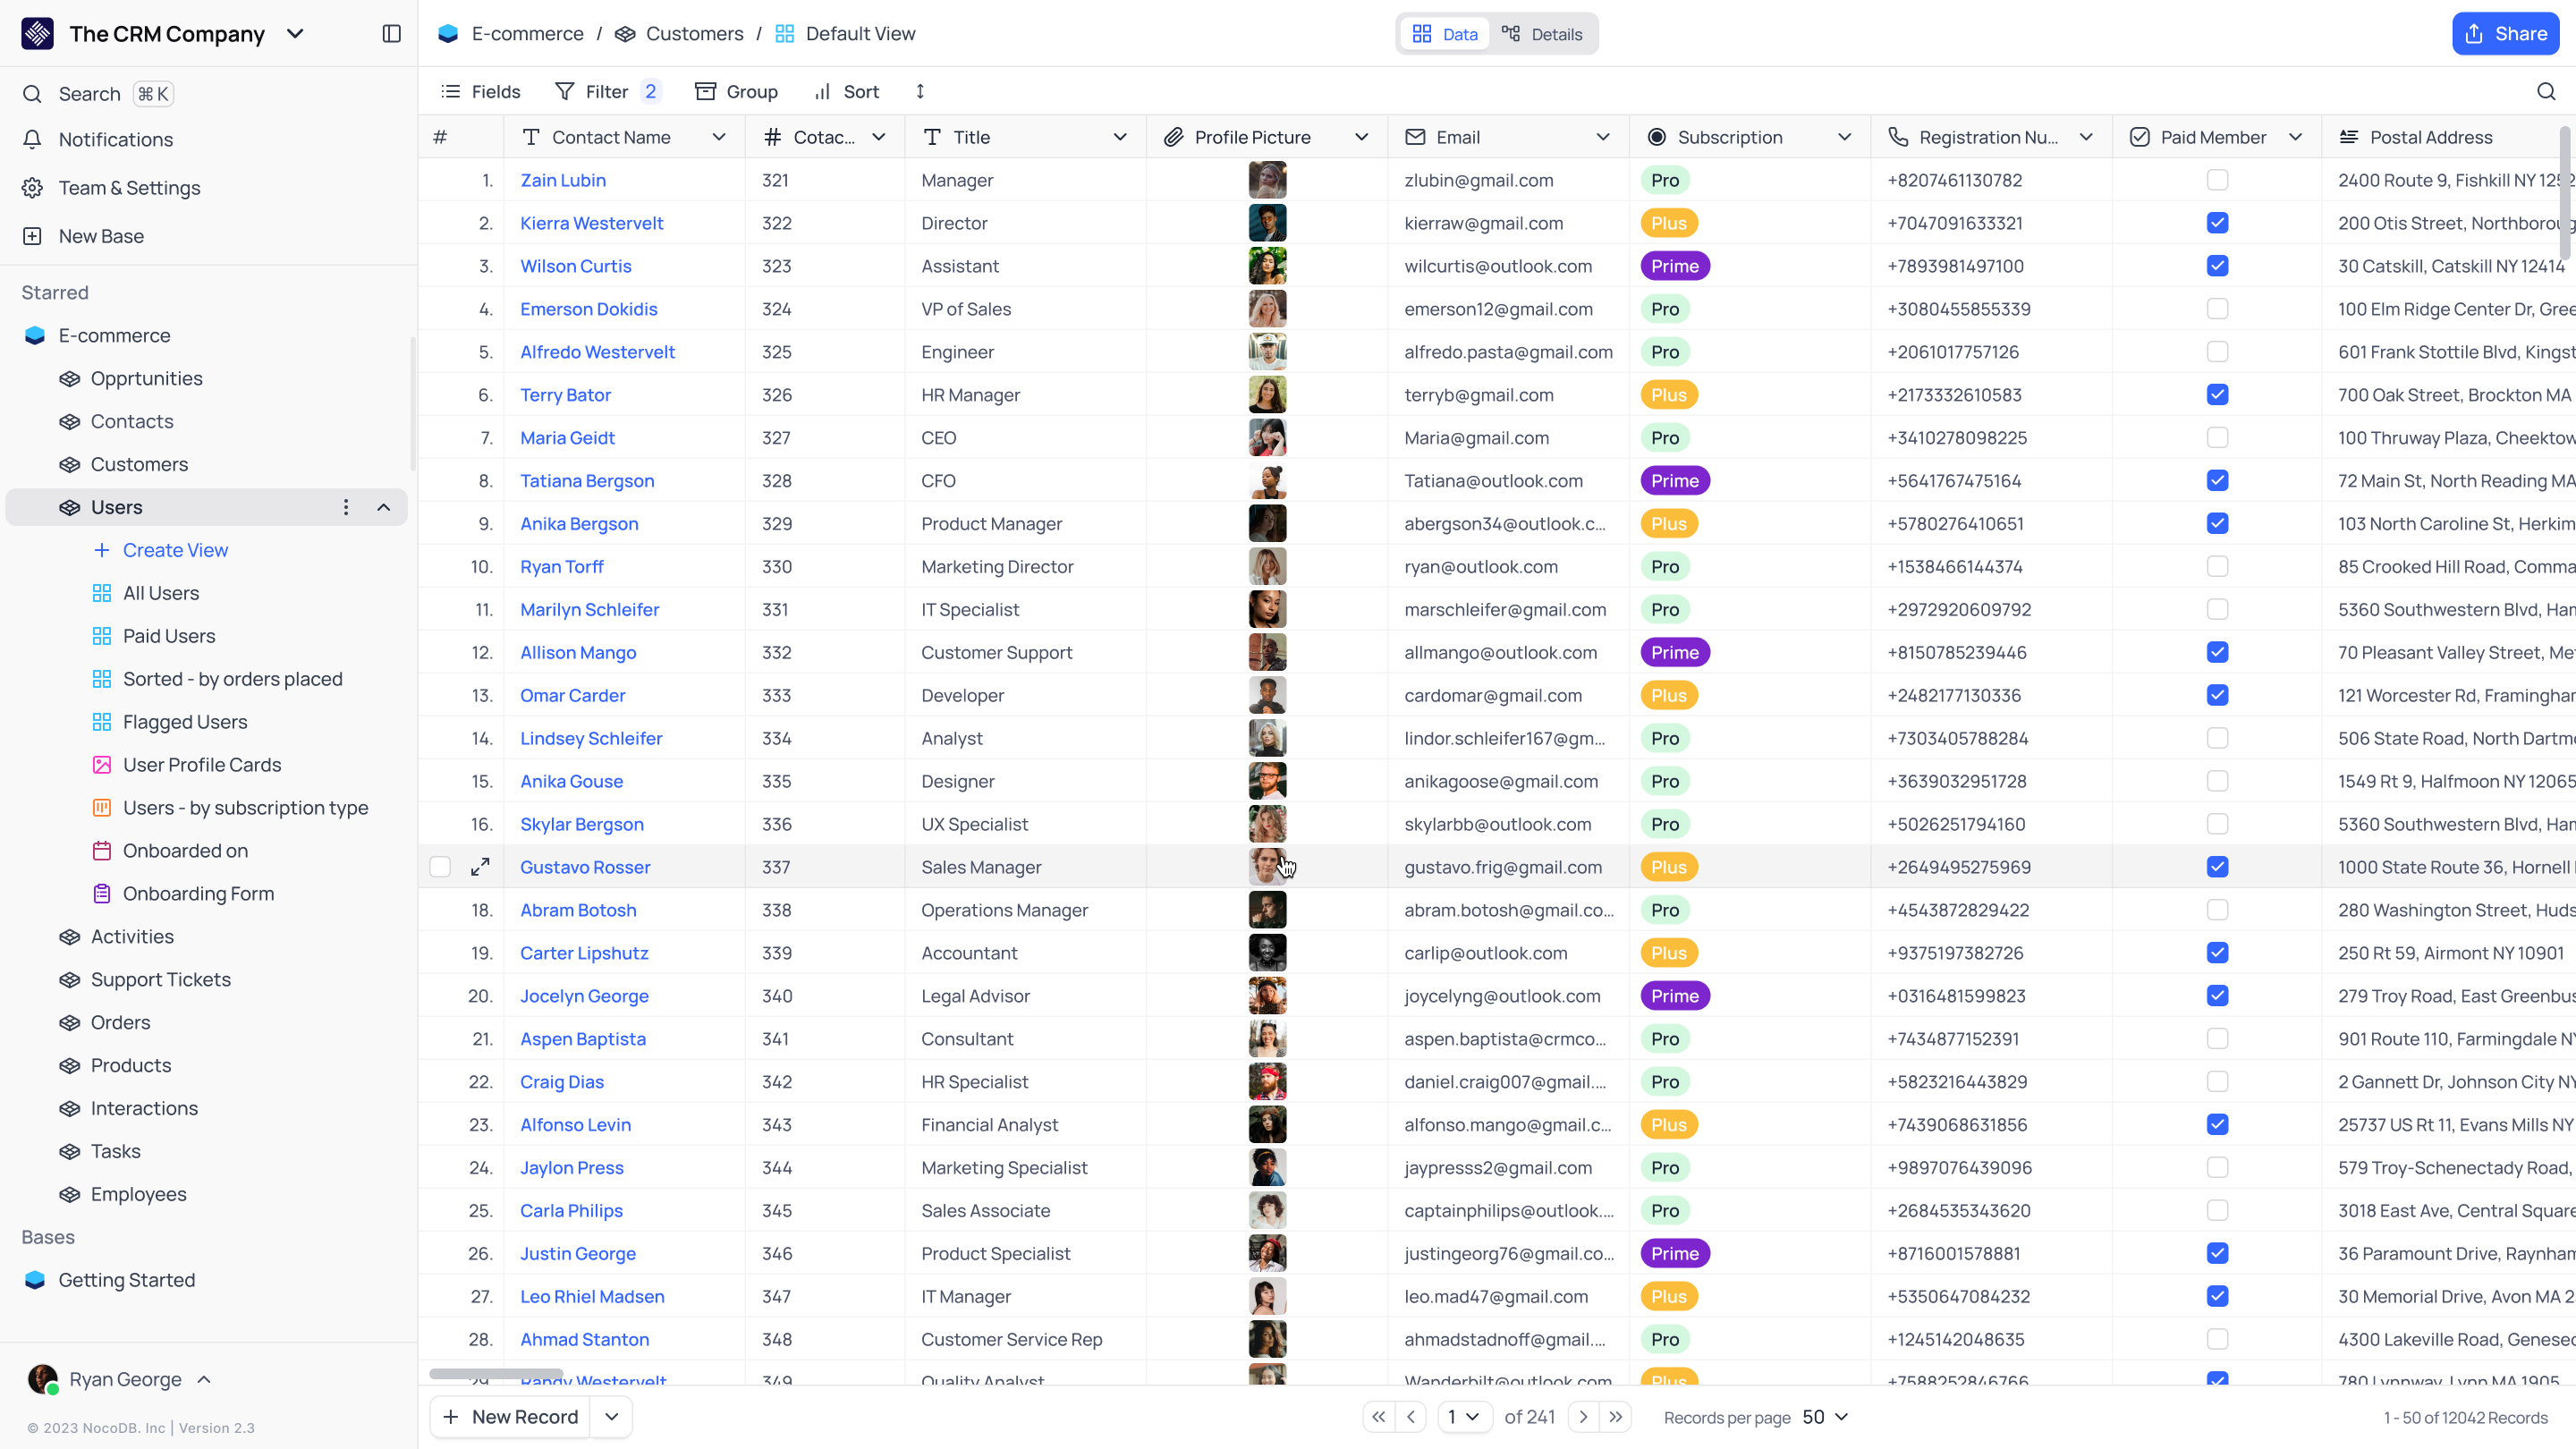Click the hide sidebar panel icon
The image size is (2576, 1449).
(391, 34)
